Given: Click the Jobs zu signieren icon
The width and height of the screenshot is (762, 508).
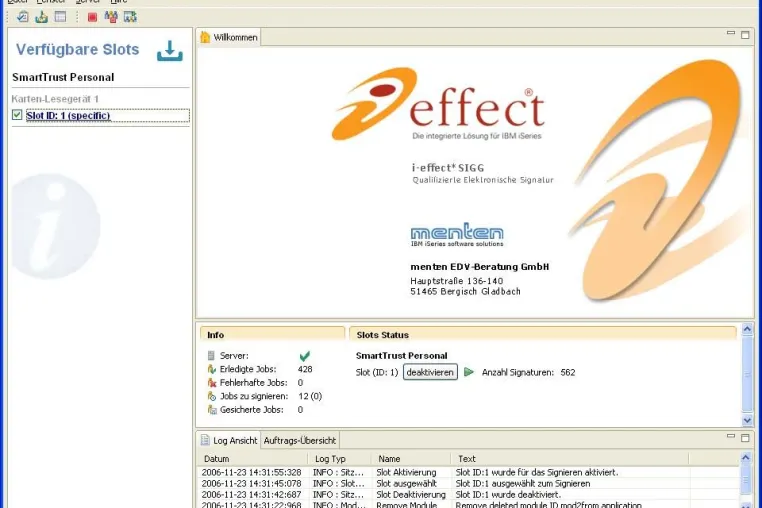Looking at the screenshot, I should tap(211, 396).
